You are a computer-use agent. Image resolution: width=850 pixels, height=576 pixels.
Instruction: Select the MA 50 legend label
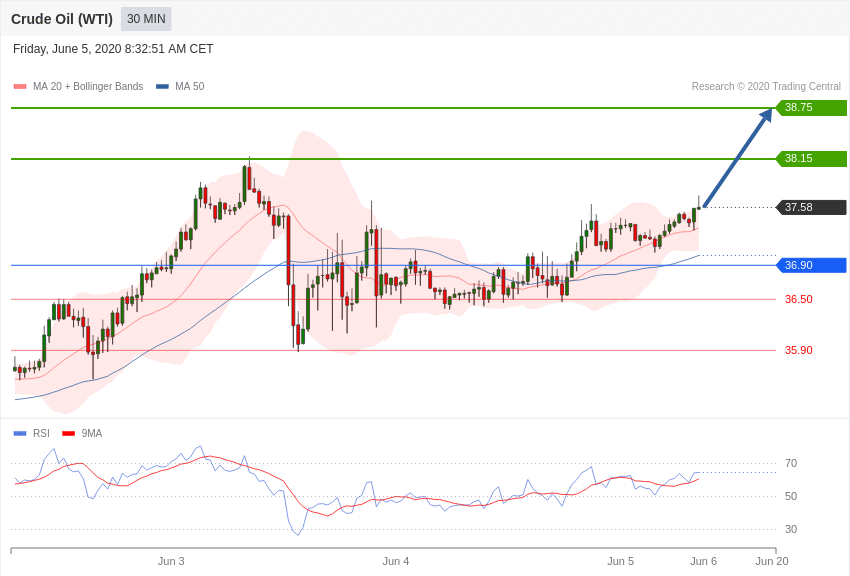tap(189, 86)
